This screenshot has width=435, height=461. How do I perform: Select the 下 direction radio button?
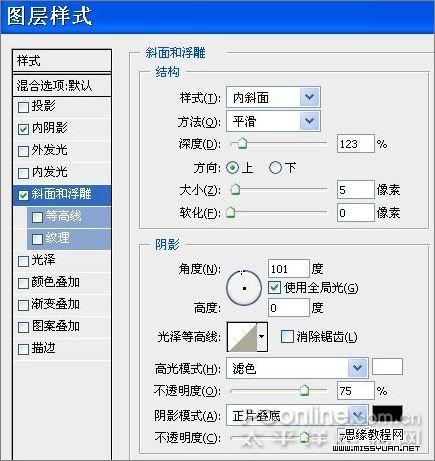275,168
